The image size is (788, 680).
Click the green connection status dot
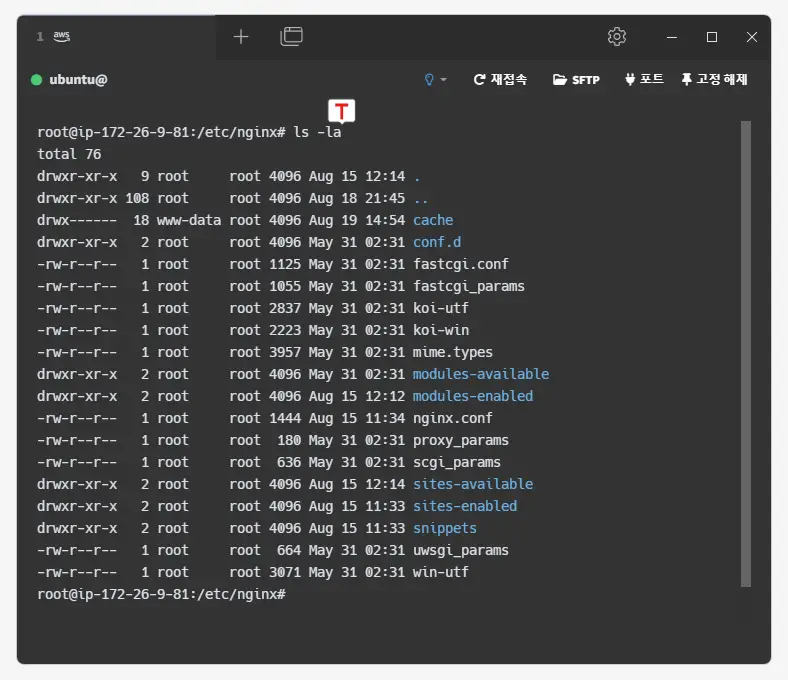coord(37,80)
